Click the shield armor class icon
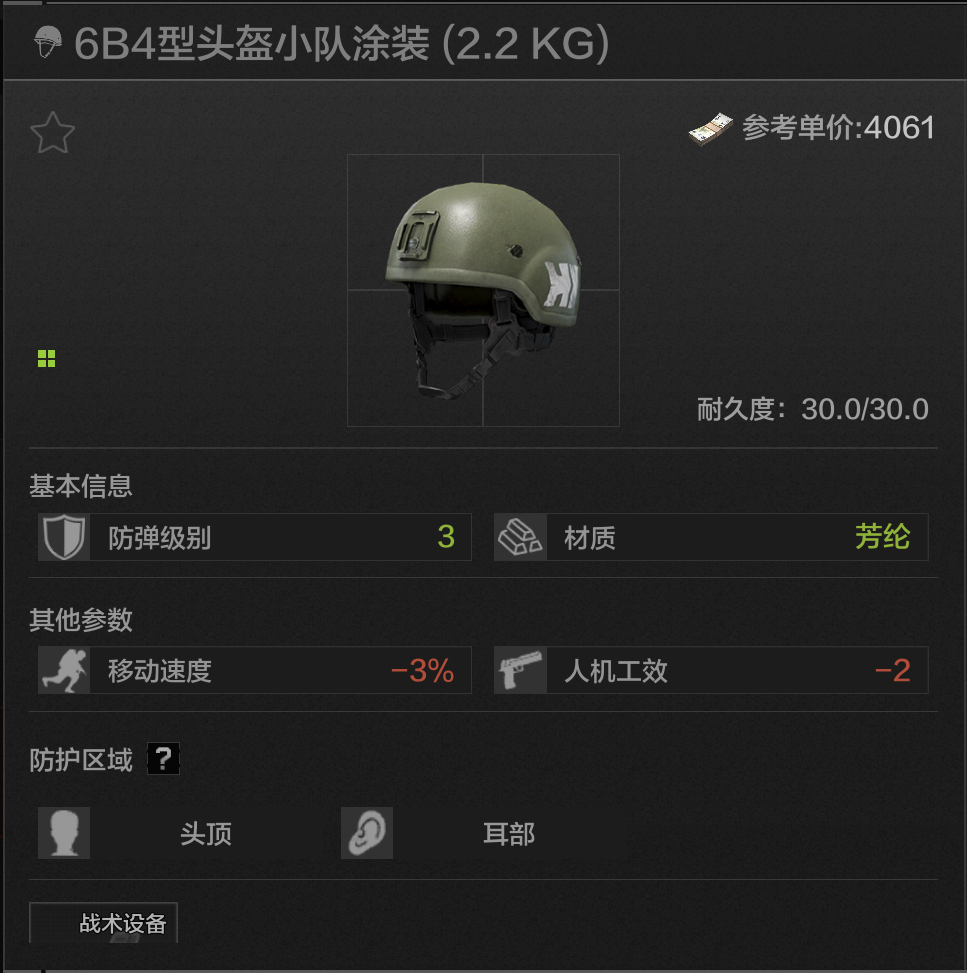The image size is (967, 973). 64,537
